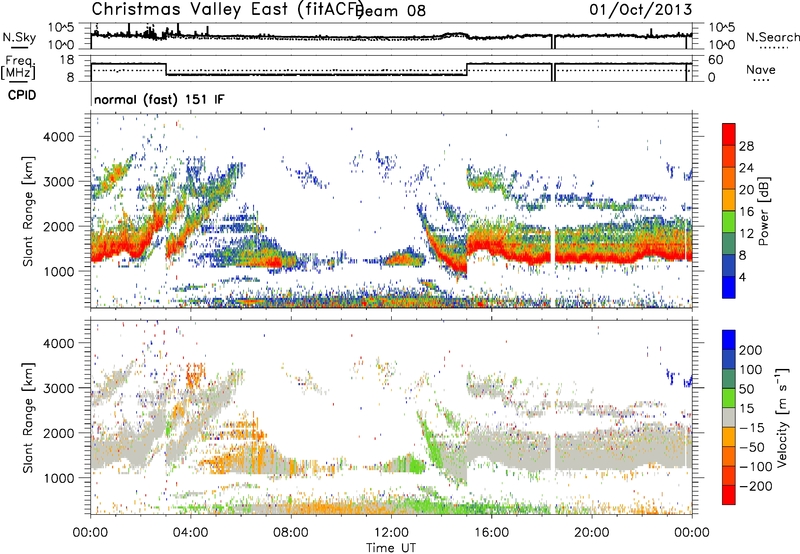Click the "−50" label on Velocity colorbar

(752, 447)
